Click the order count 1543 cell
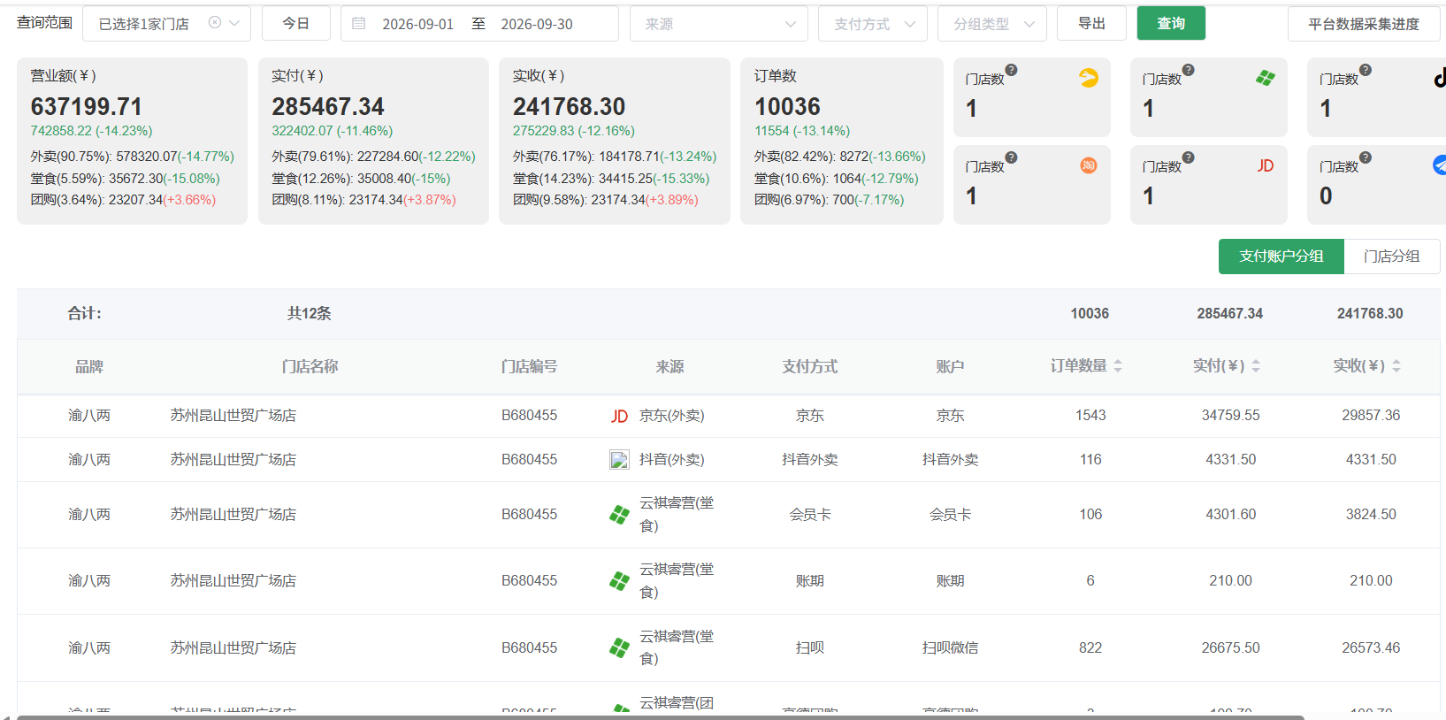 [x=1090, y=415]
